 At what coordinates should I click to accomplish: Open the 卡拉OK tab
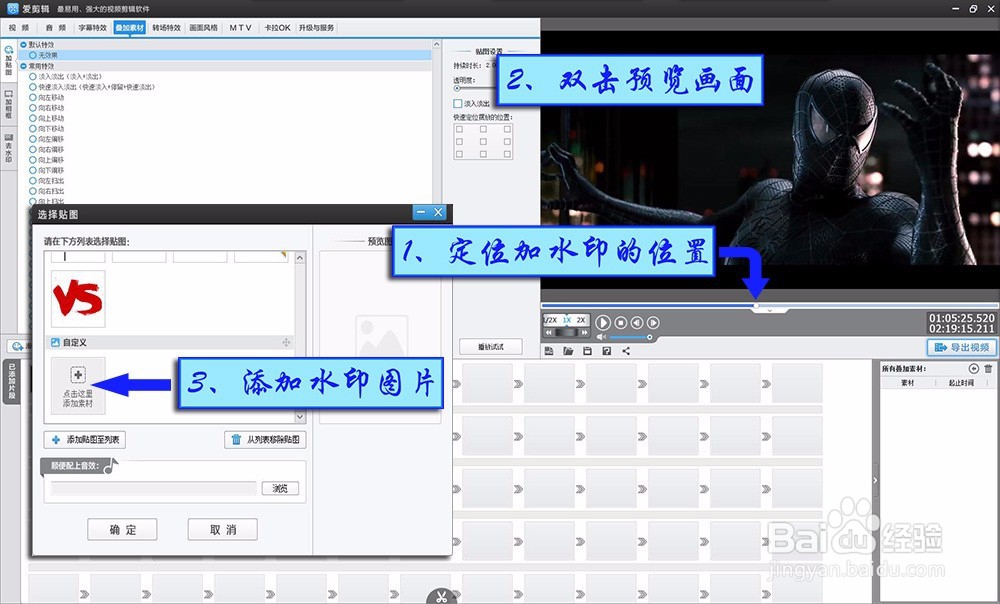(x=277, y=27)
